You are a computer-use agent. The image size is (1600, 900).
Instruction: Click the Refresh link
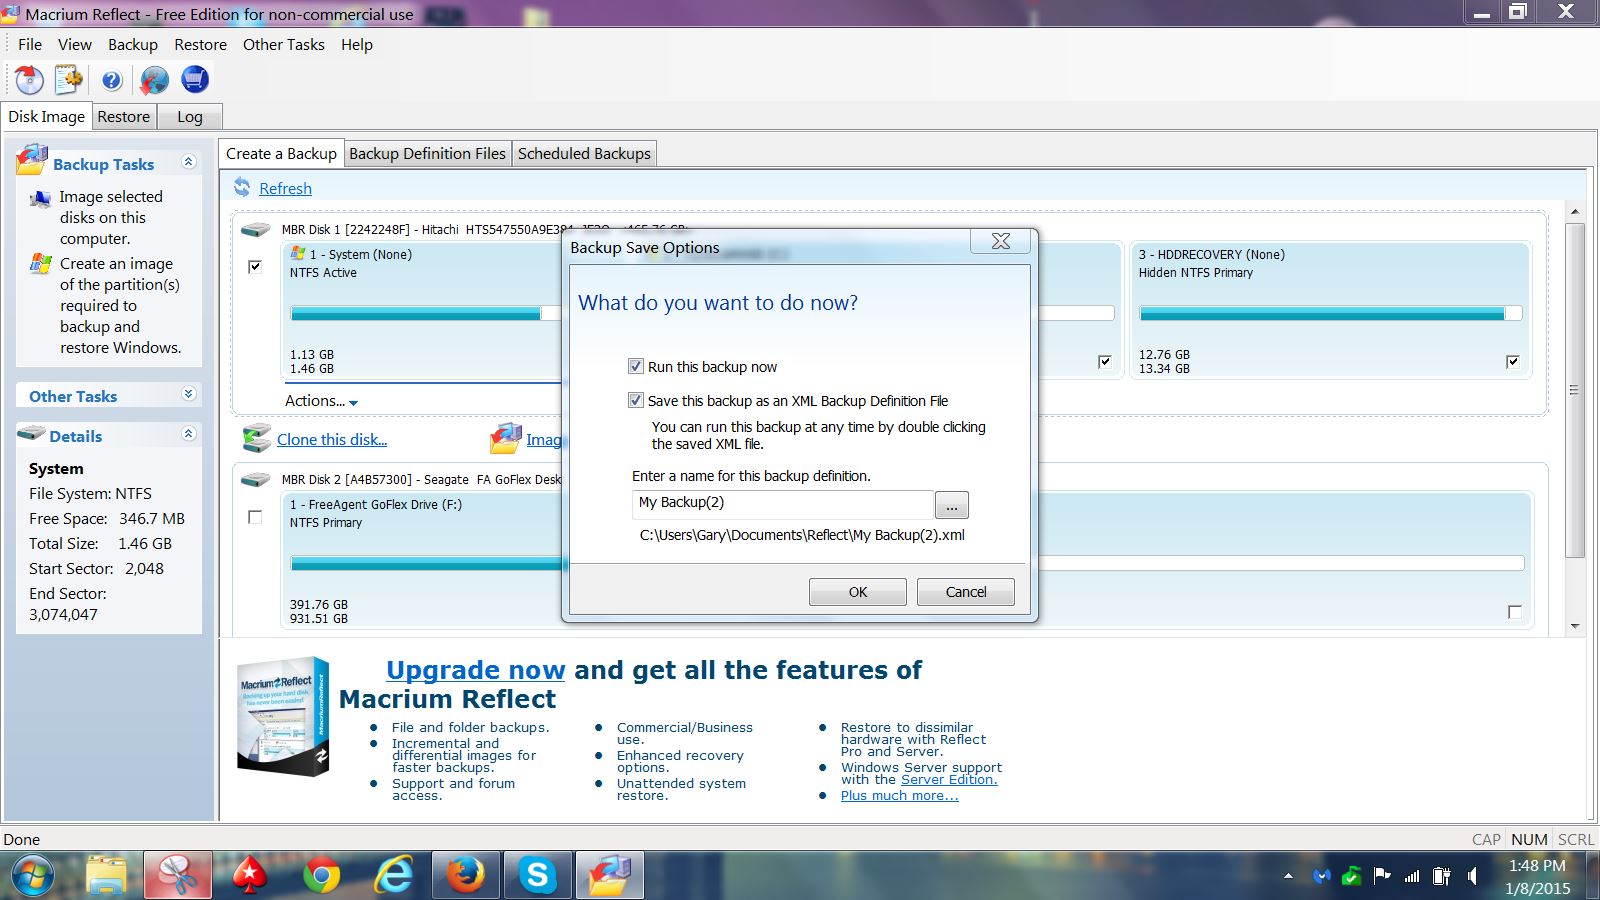[285, 188]
